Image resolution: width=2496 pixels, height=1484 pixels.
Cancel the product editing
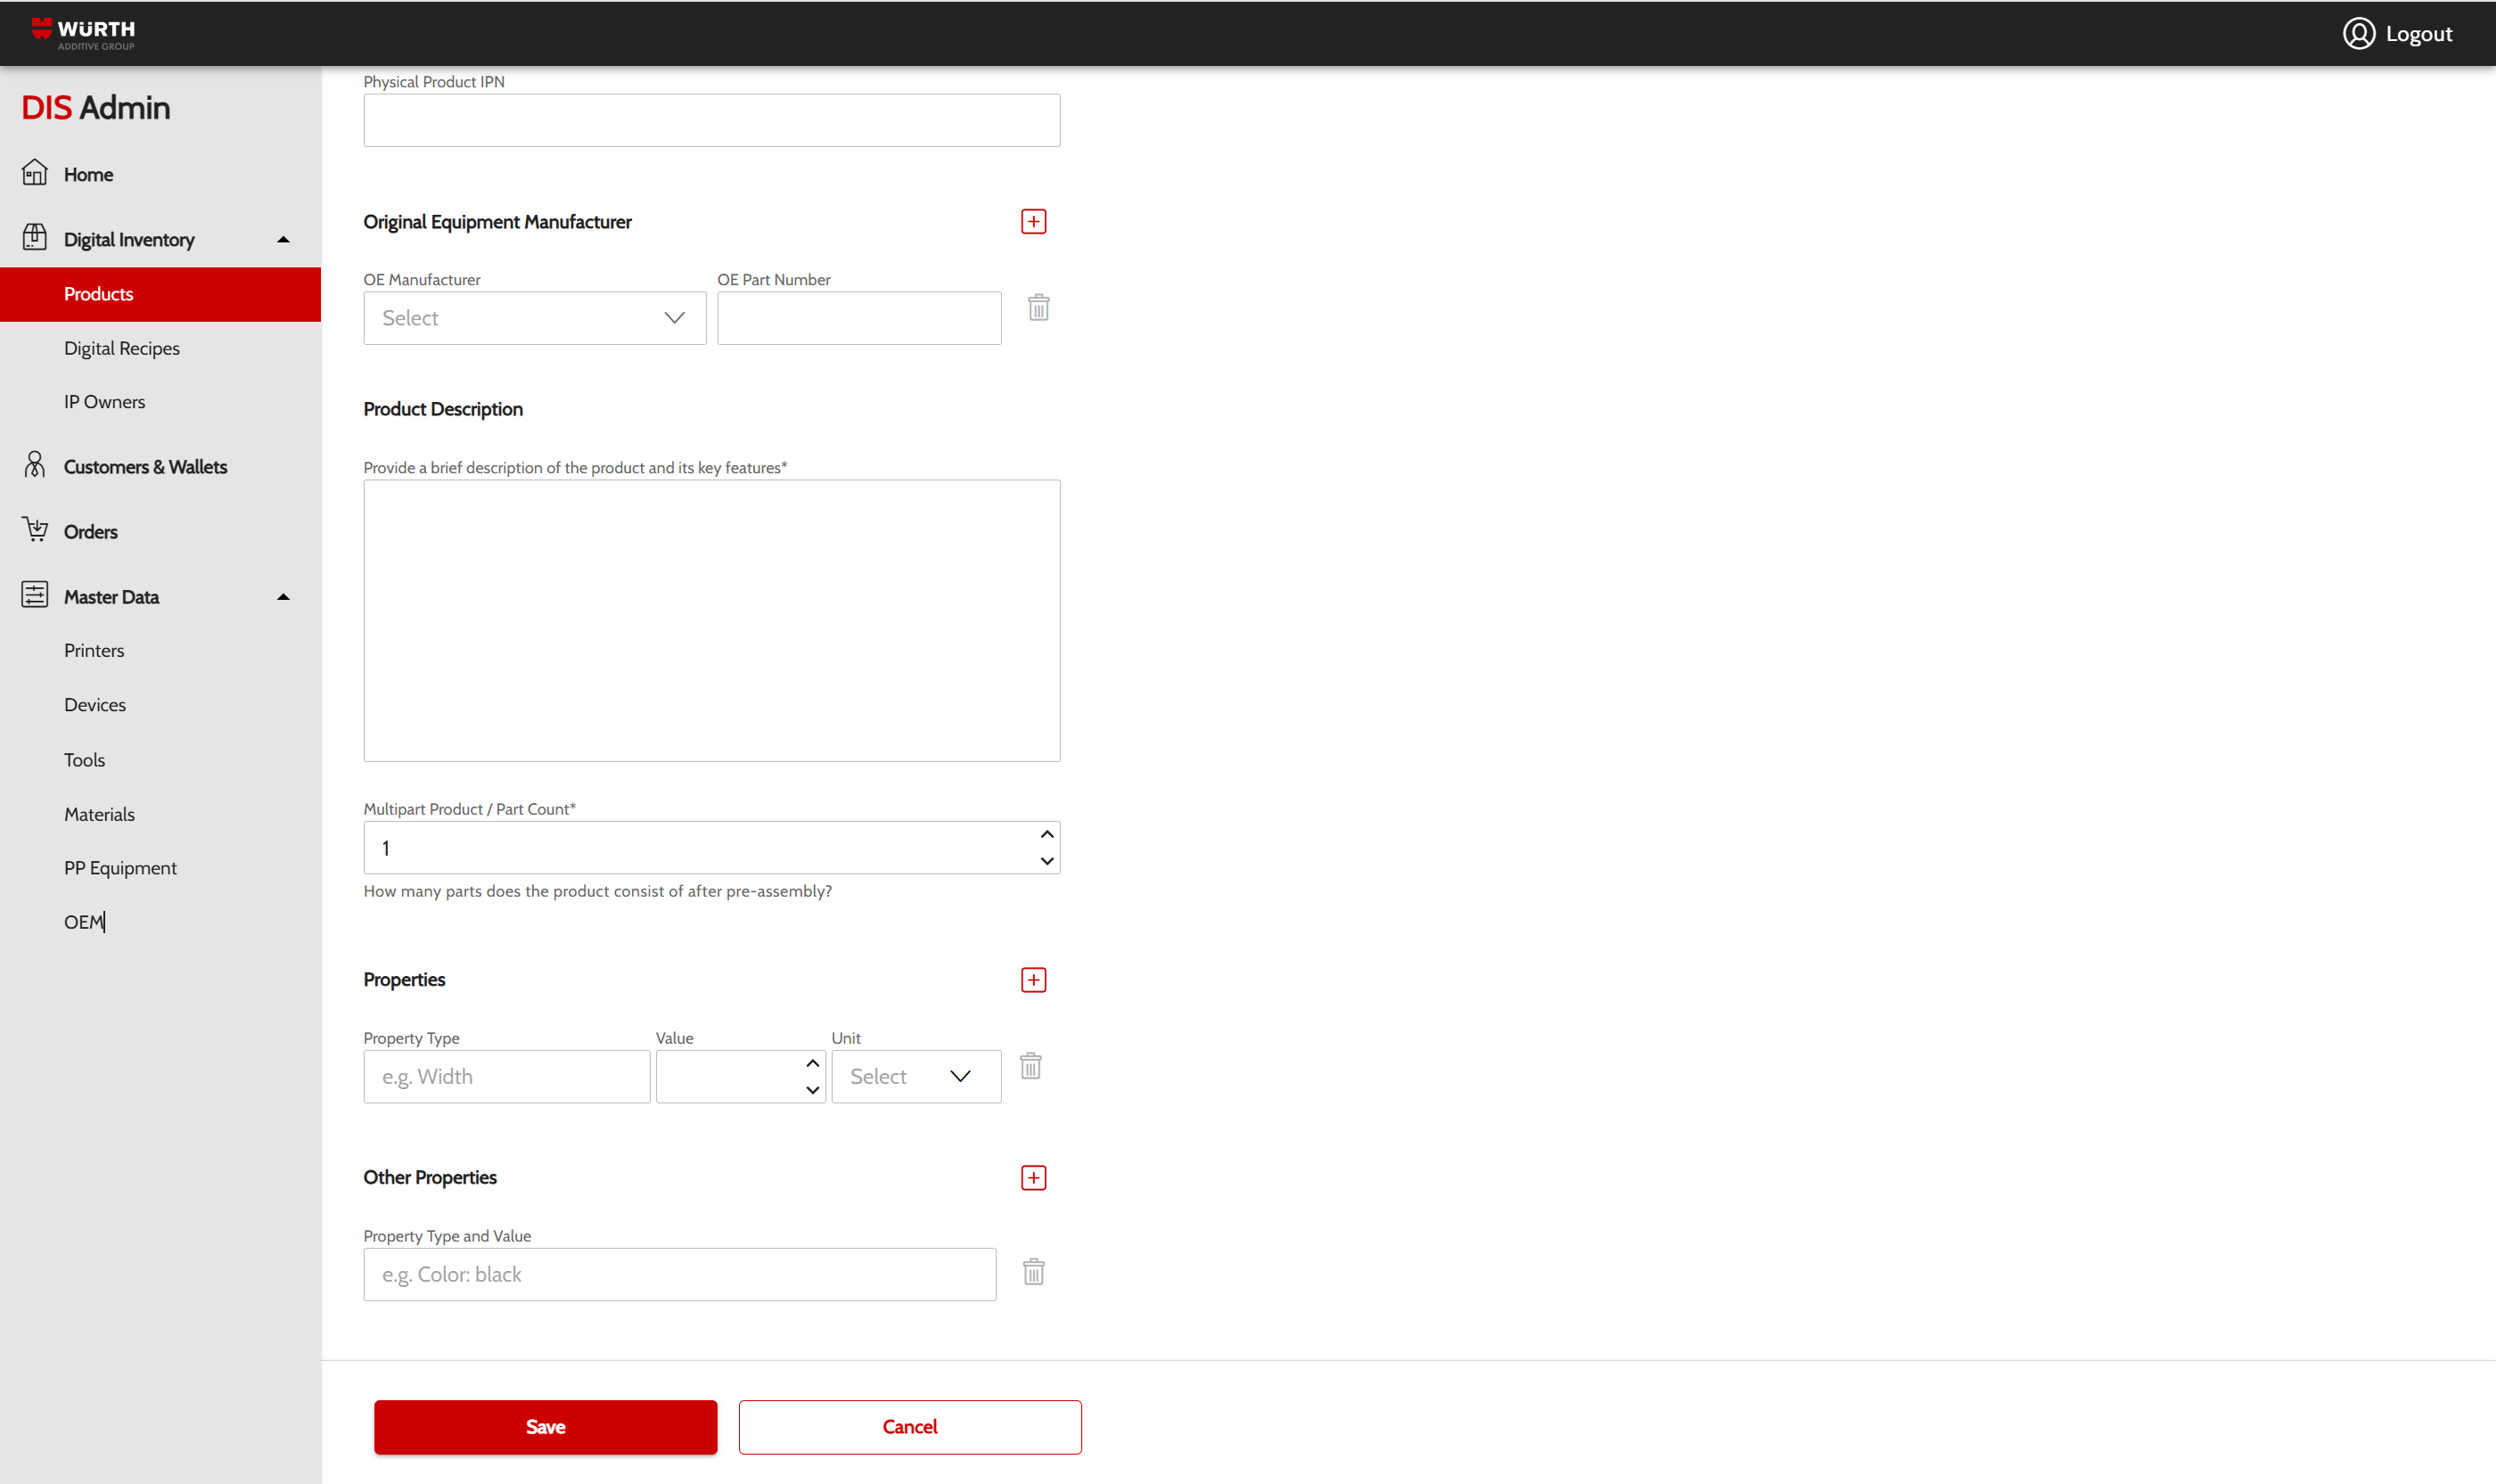point(909,1427)
